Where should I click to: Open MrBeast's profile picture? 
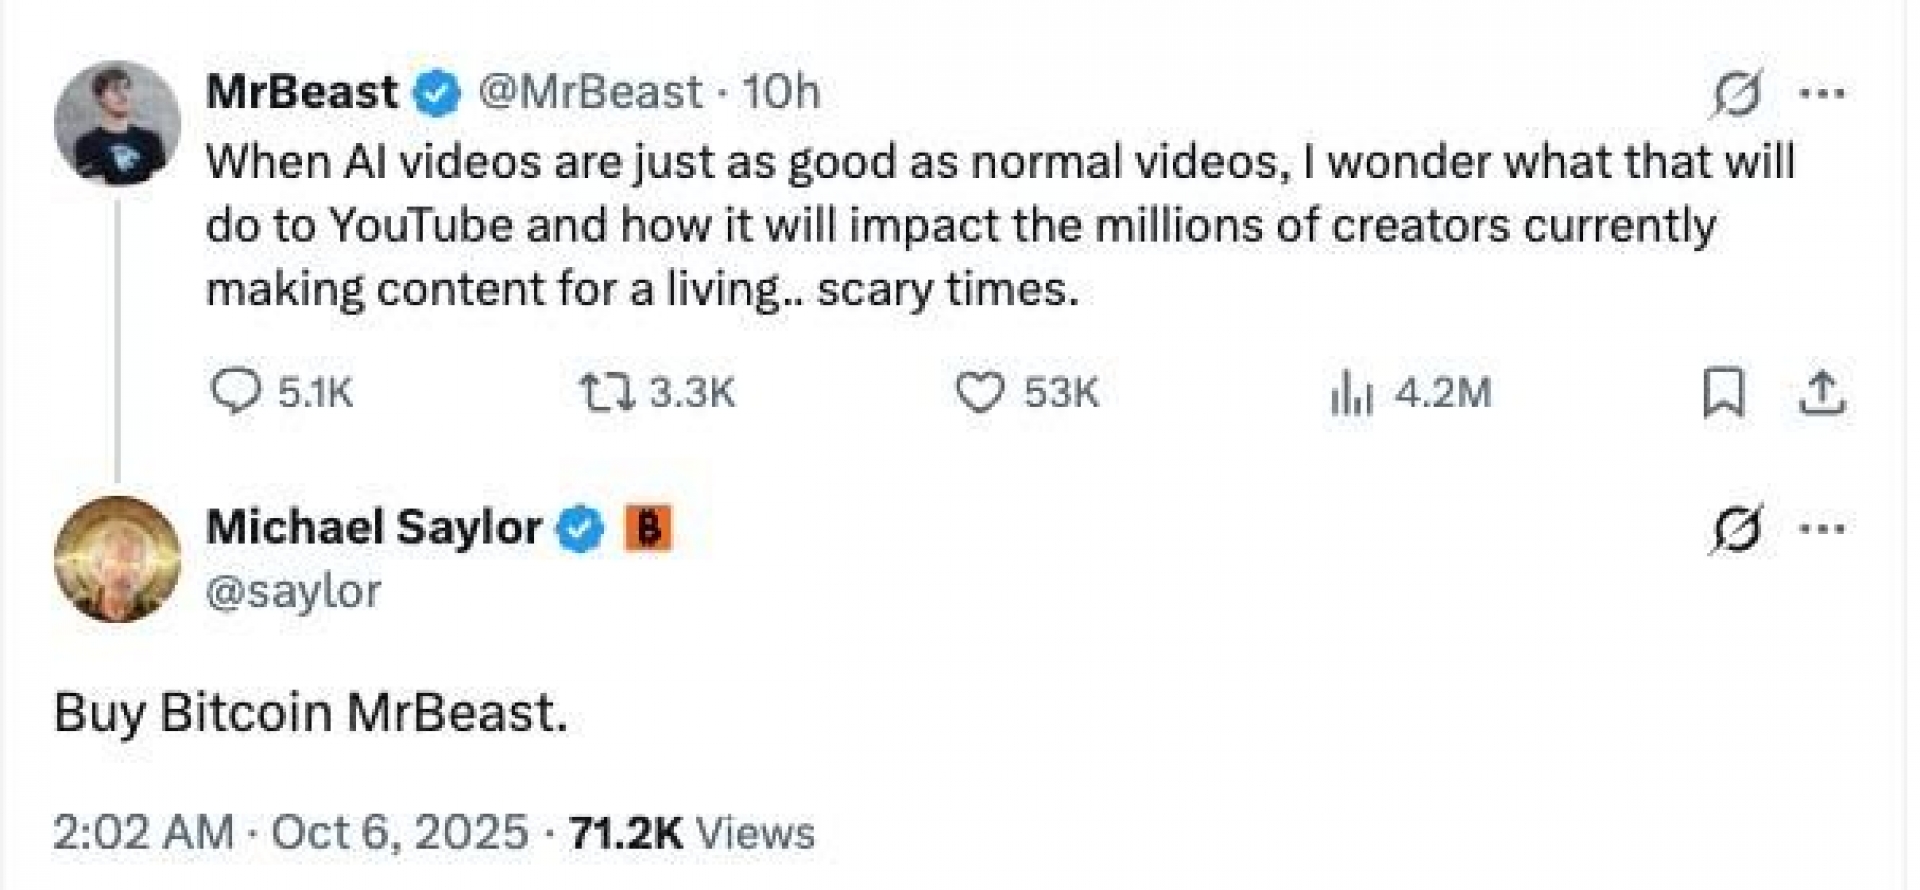[x=117, y=123]
